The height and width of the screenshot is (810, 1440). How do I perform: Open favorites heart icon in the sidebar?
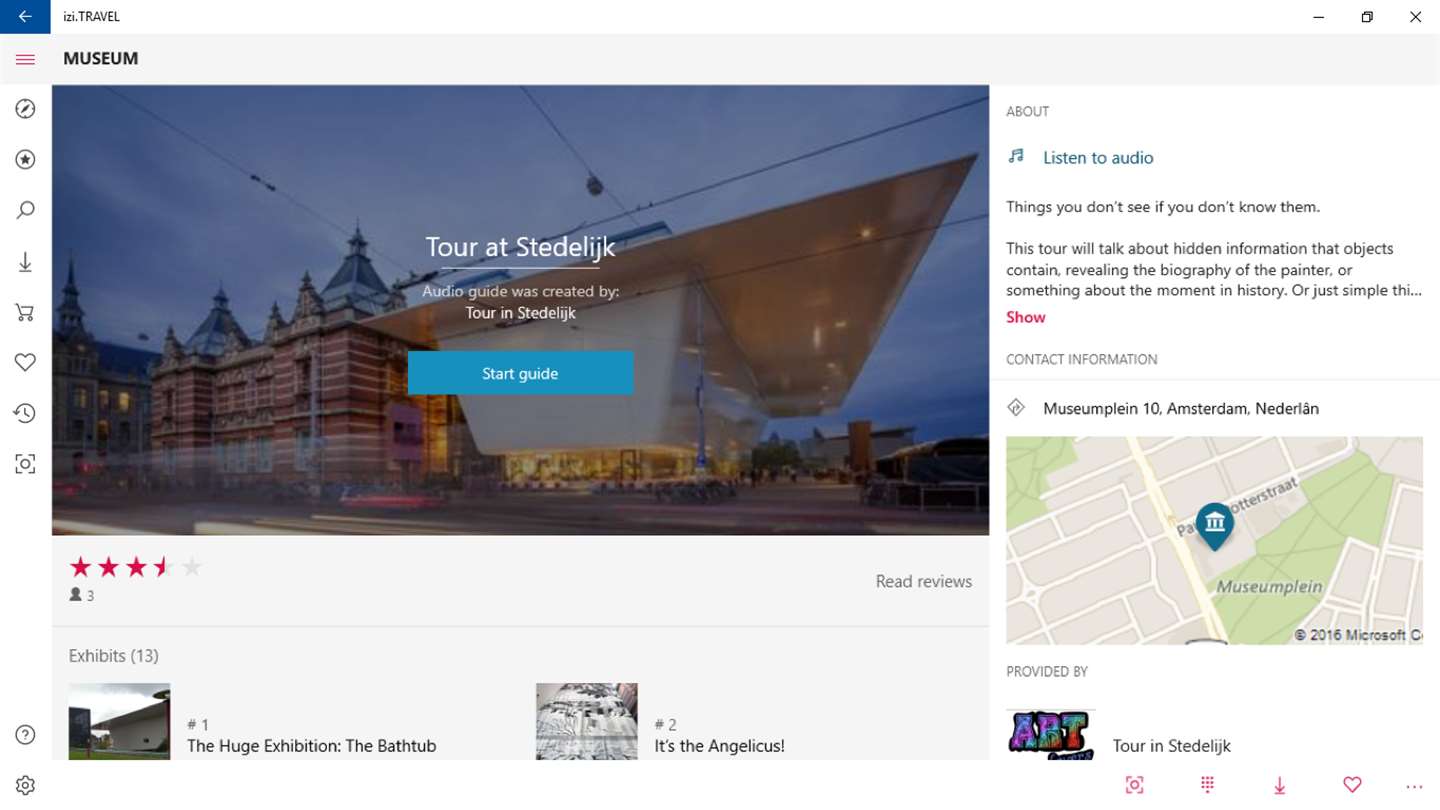pos(25,362)
